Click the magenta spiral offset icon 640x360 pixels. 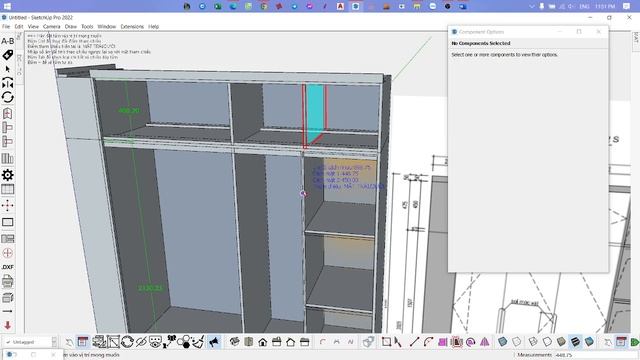click(470, 342)
